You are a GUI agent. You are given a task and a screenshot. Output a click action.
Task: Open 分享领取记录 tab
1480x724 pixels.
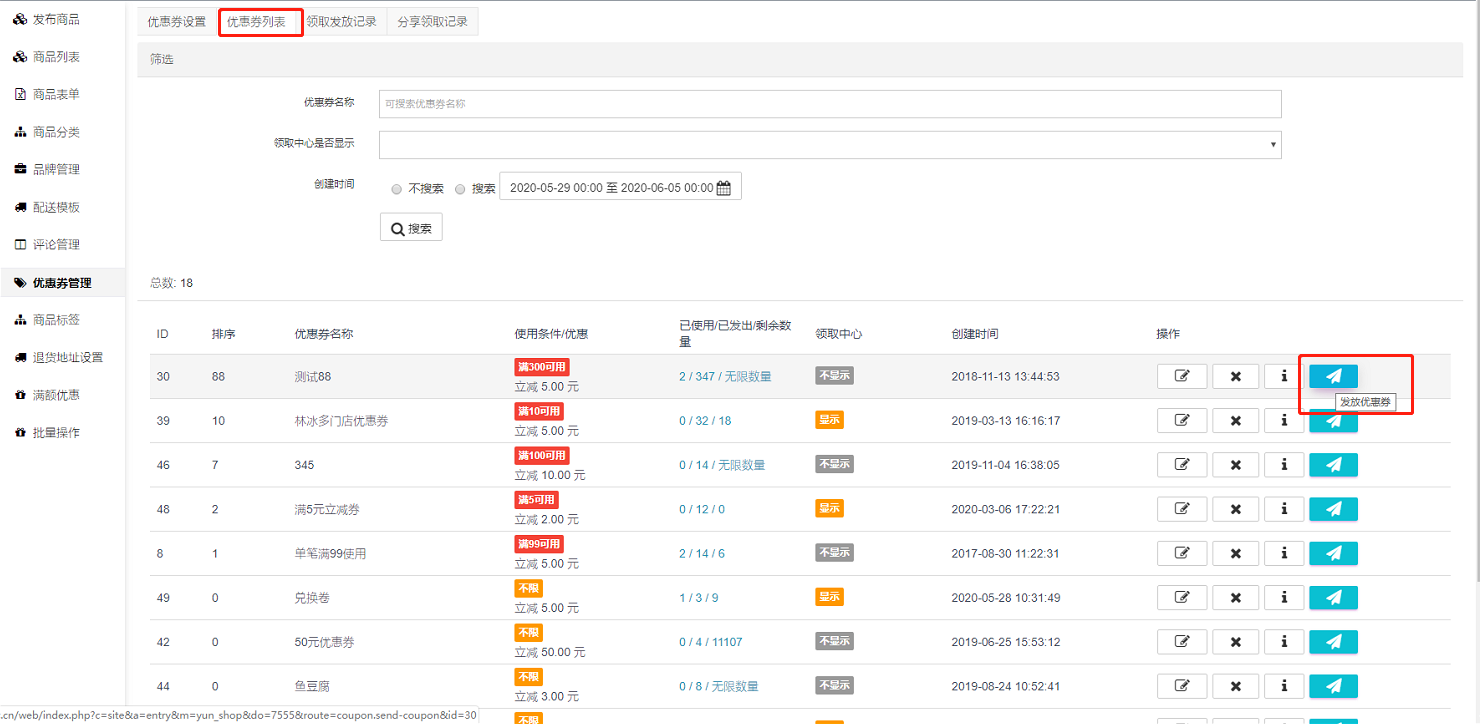coord(432,21)
